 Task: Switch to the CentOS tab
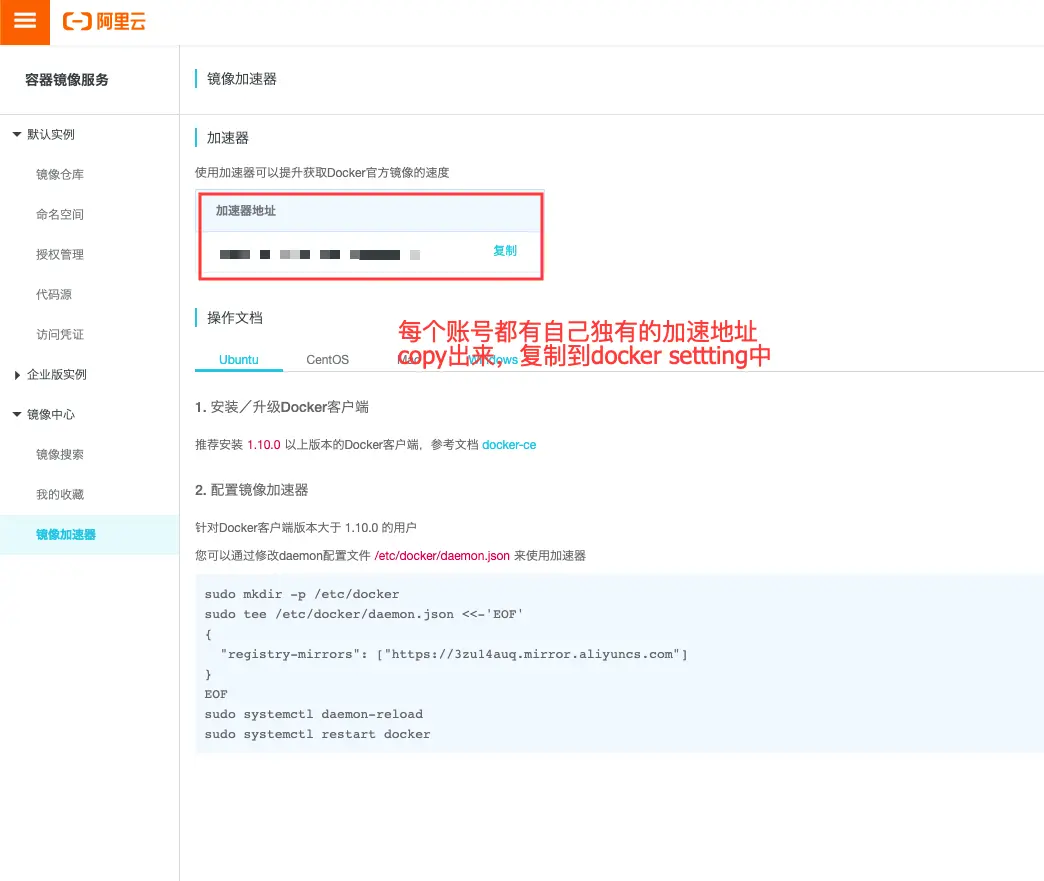328,360
